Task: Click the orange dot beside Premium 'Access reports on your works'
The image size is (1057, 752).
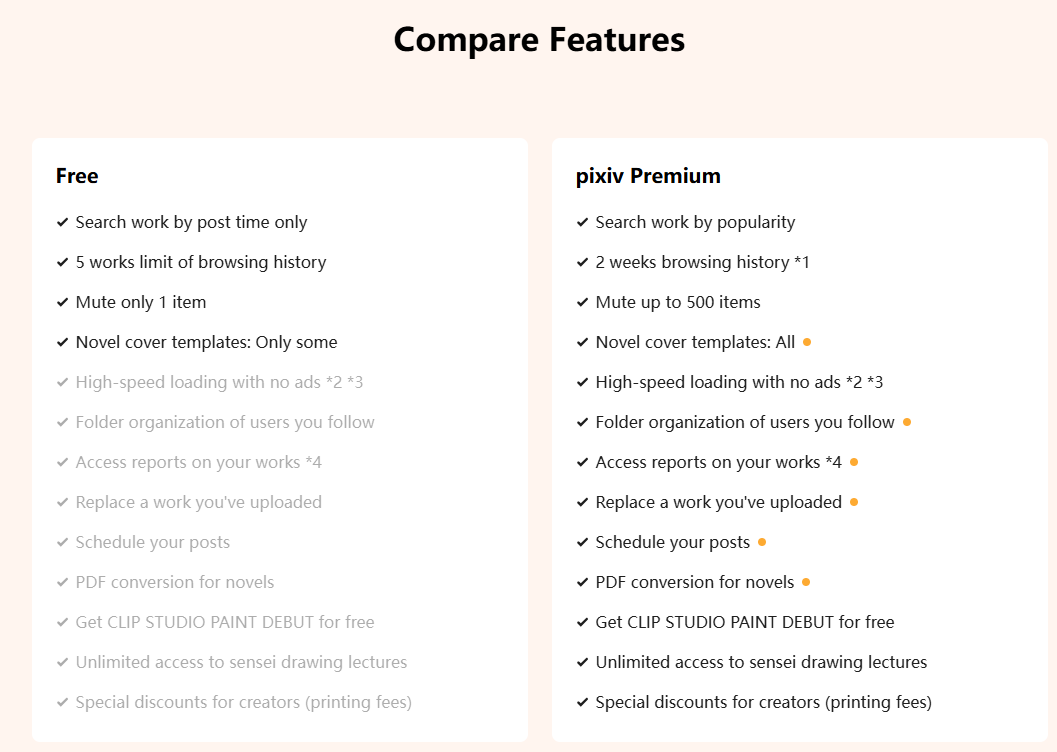Action: [x=854, y=462]
